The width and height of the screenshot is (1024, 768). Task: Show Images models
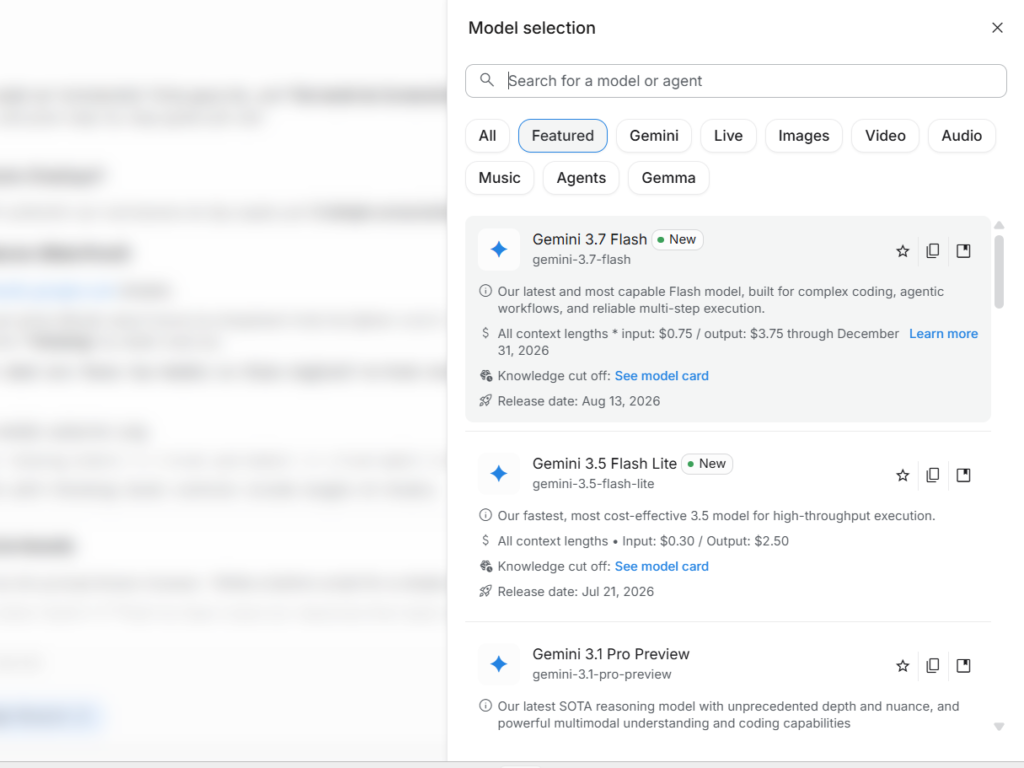804,136
